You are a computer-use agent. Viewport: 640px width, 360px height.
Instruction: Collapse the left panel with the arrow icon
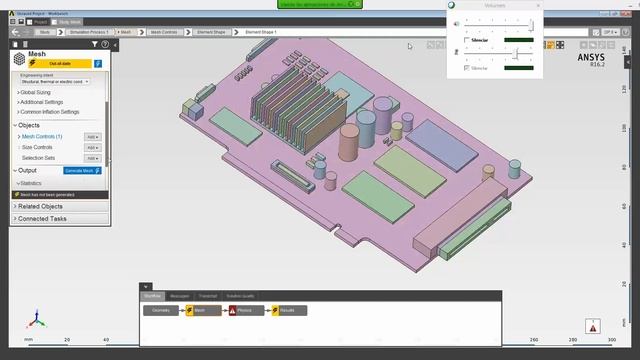115,45
